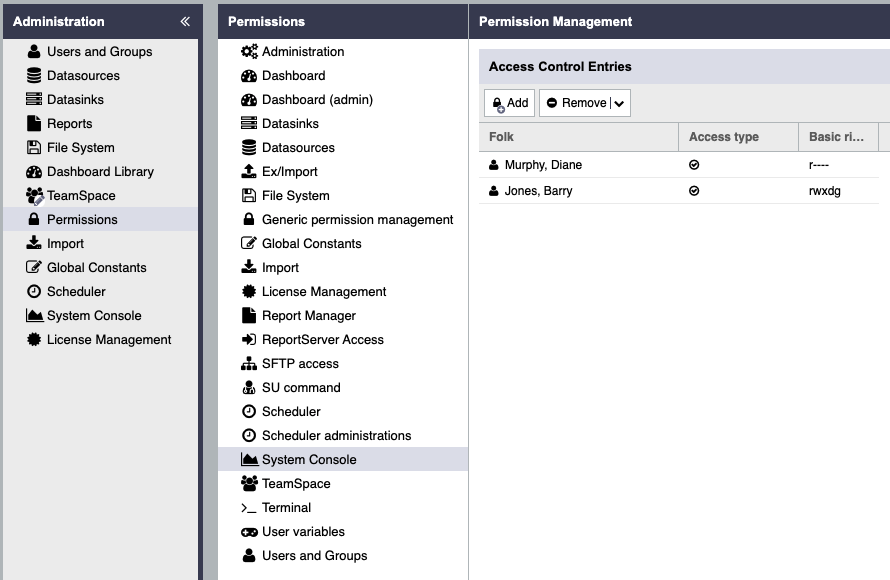The height and width of the screenshot is (580, 890).
Task: Click the Terminal prompt icon in Permissions
Action: click(249, 508)
